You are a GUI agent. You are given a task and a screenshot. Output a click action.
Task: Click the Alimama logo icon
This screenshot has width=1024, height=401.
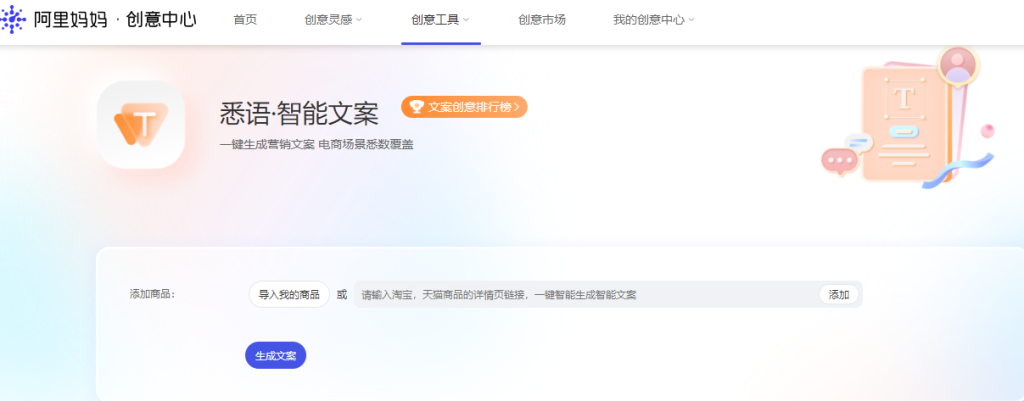click(x=13, y=20)
